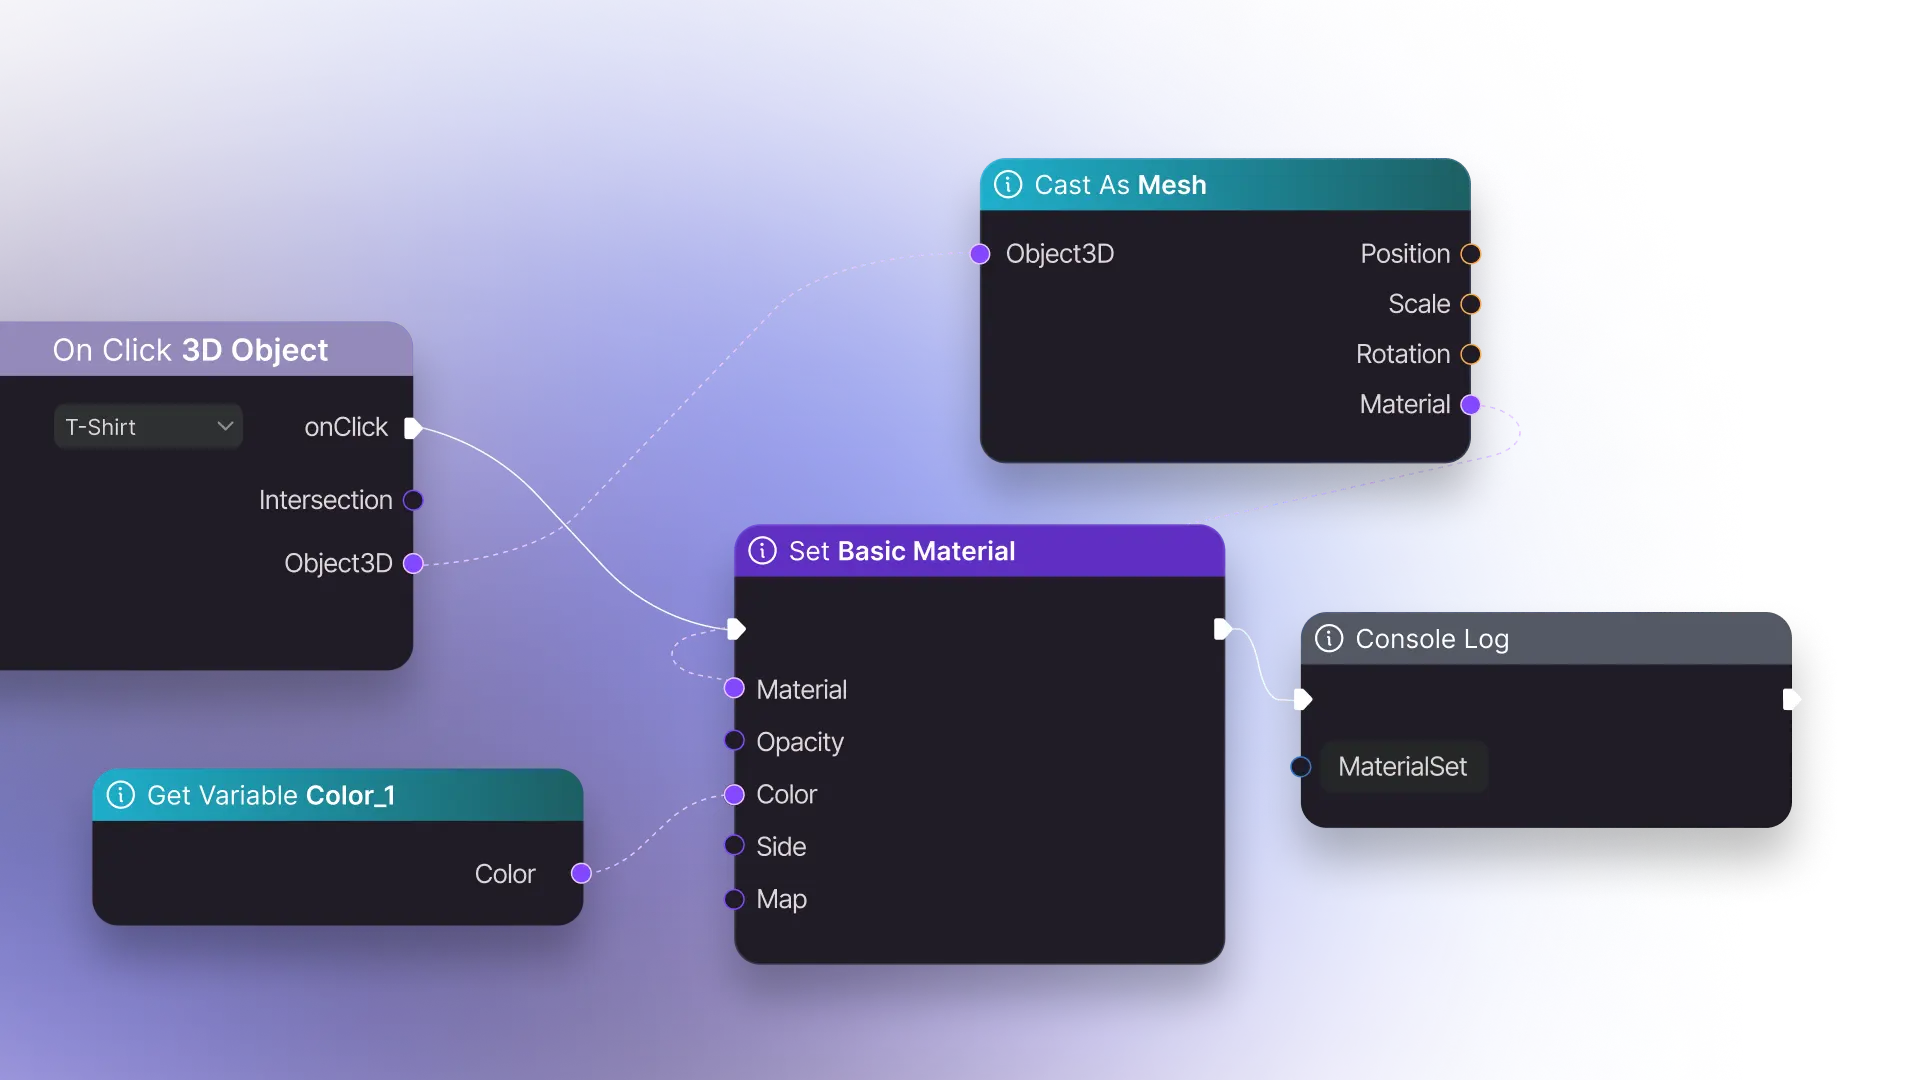Viewport: 1920px width, 1080px height.
Task: Click the Color output port on Get Variable
Action: point(581,873)
